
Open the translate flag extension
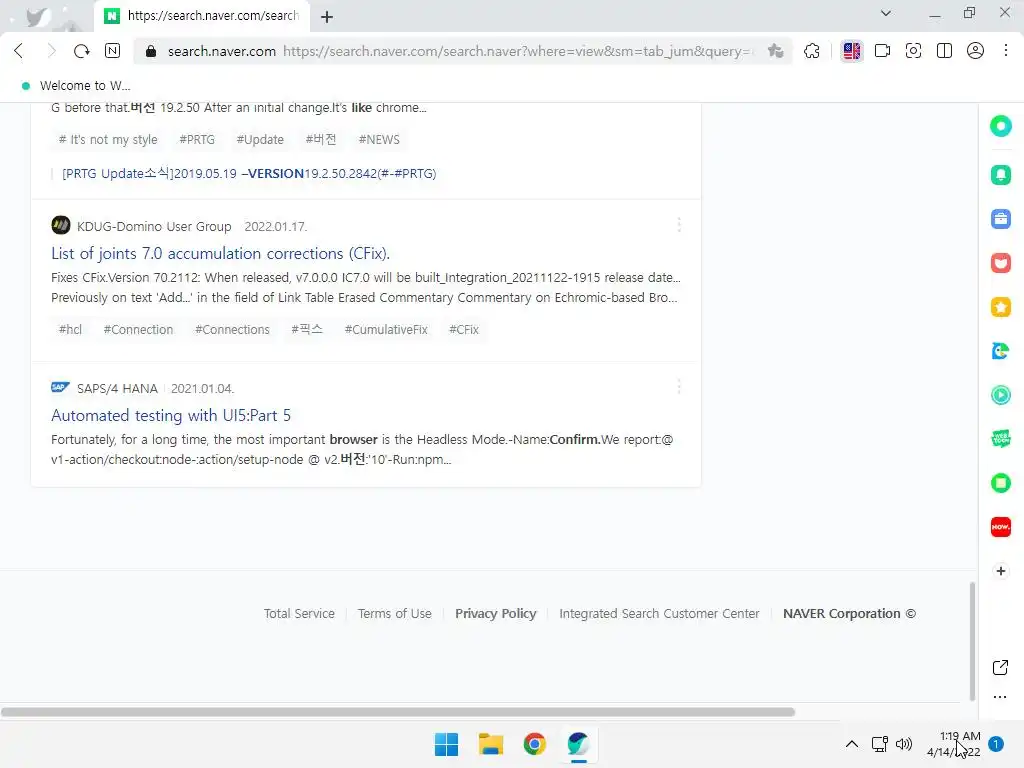[x=852, y=51]
